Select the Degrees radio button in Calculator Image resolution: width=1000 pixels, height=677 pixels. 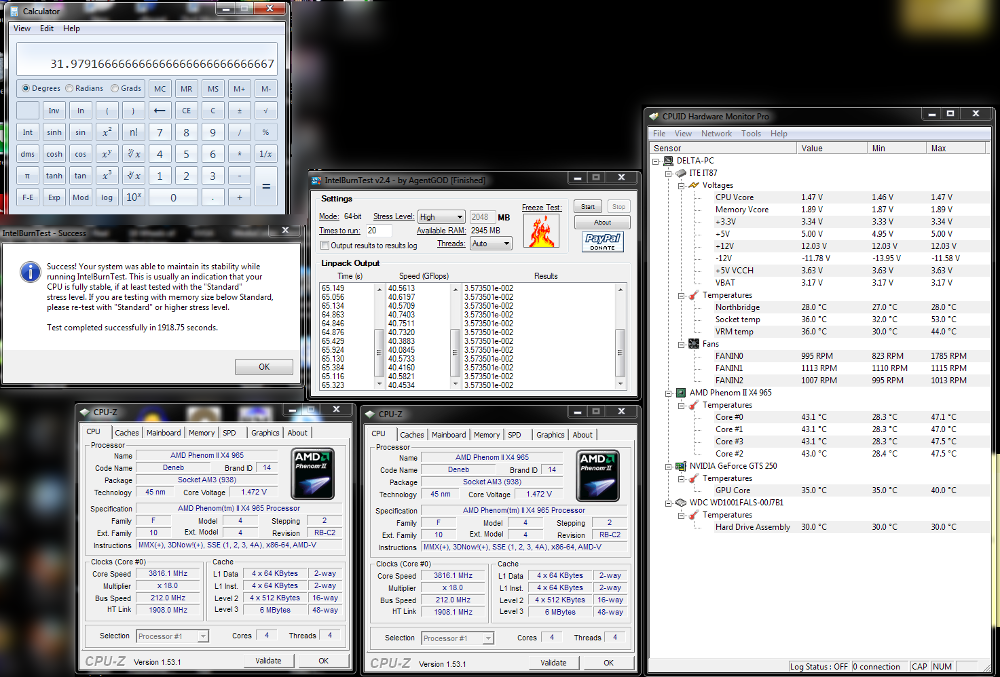tap(26, 88)
